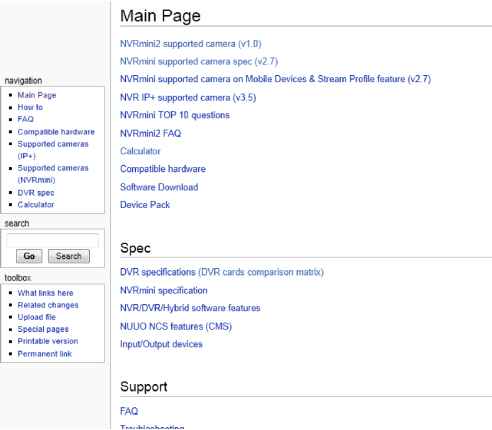
Task: Open What links here in toolbox
Action: point(45,293)
